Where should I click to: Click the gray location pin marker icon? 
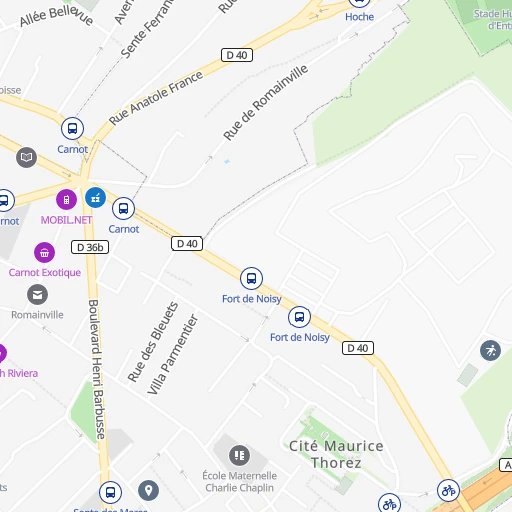[x=148, y=490]
